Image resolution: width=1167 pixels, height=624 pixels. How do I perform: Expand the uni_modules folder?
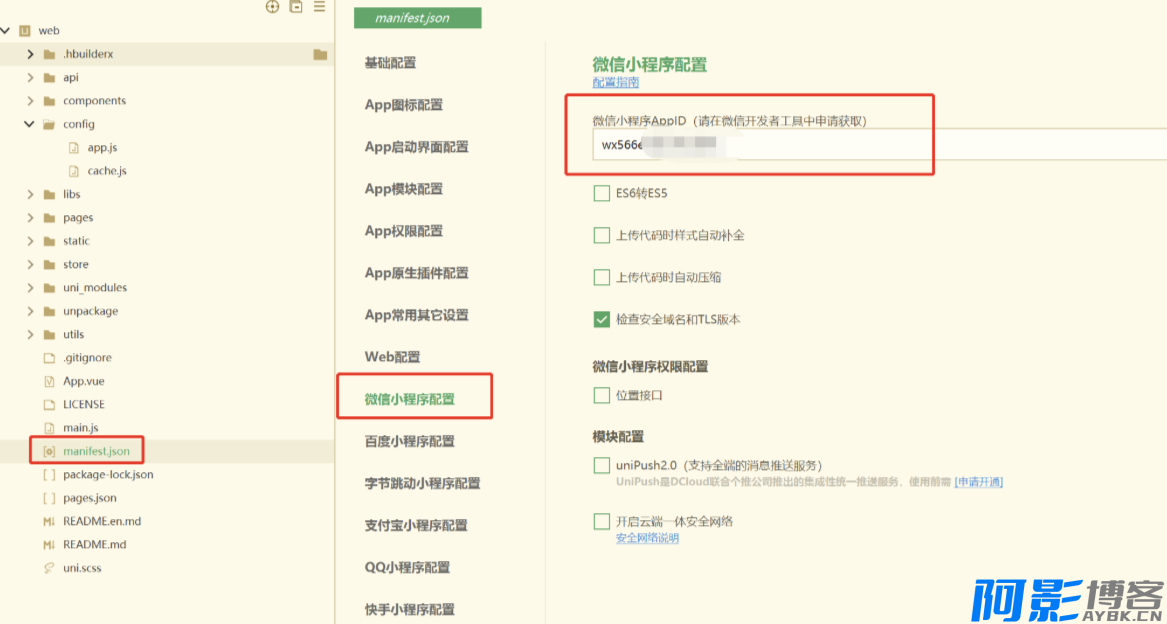[30, 288]
